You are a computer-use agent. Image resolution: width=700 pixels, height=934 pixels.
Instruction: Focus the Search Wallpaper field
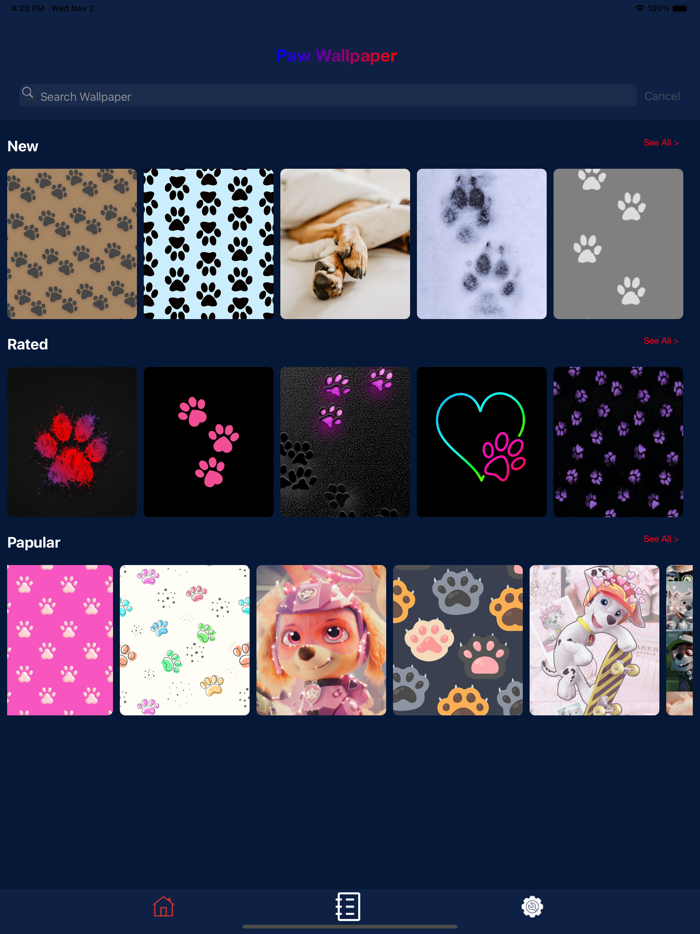[x=328, y=96]
